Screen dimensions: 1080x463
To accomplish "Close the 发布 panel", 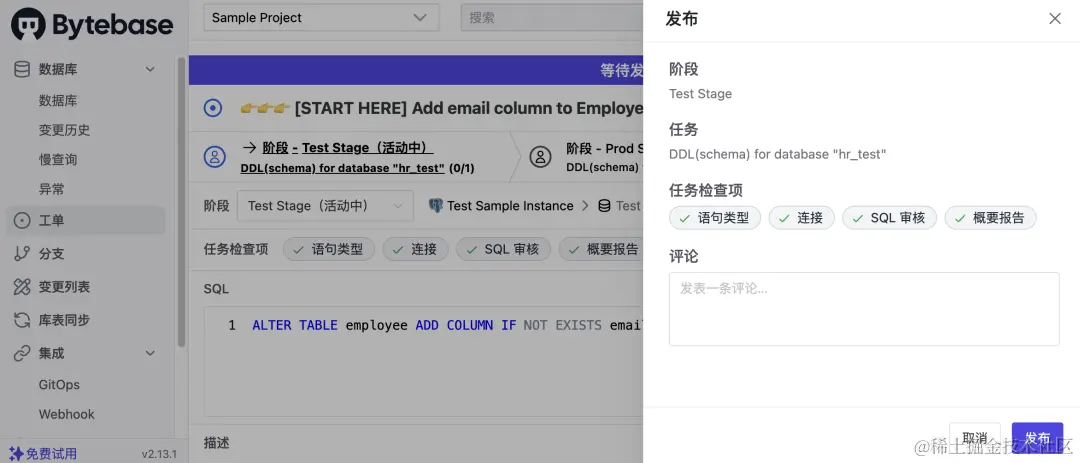I will [x=1055, y=19].
